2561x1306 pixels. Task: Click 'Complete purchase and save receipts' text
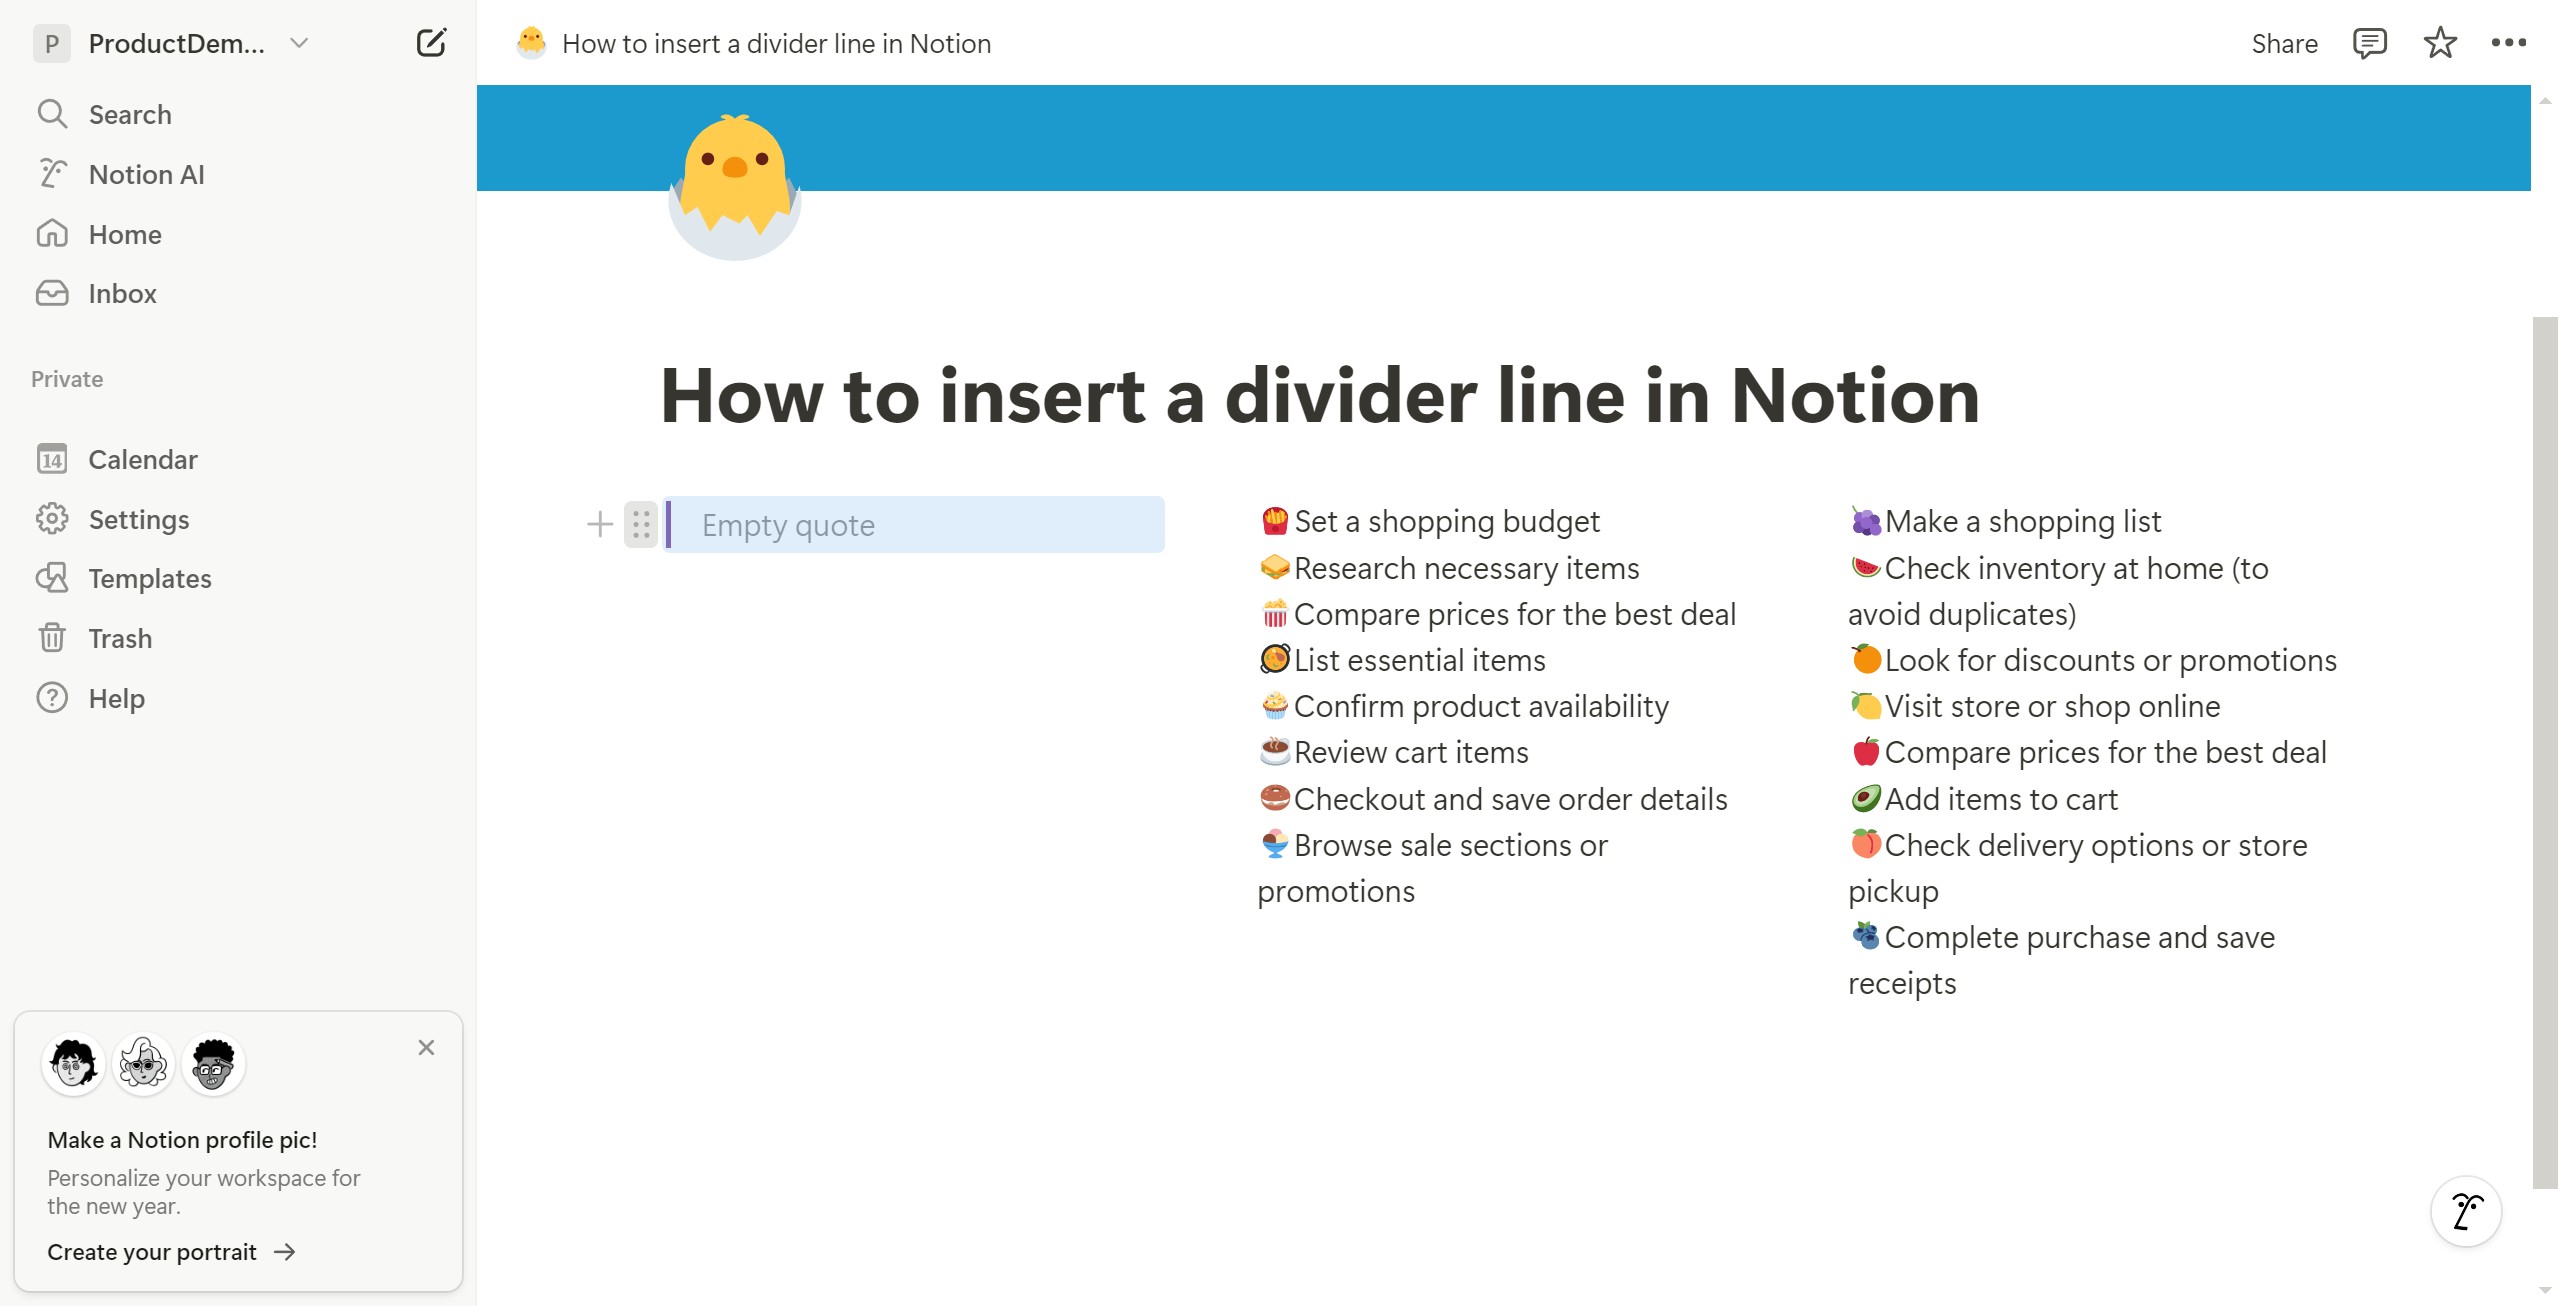[2062, 960]
